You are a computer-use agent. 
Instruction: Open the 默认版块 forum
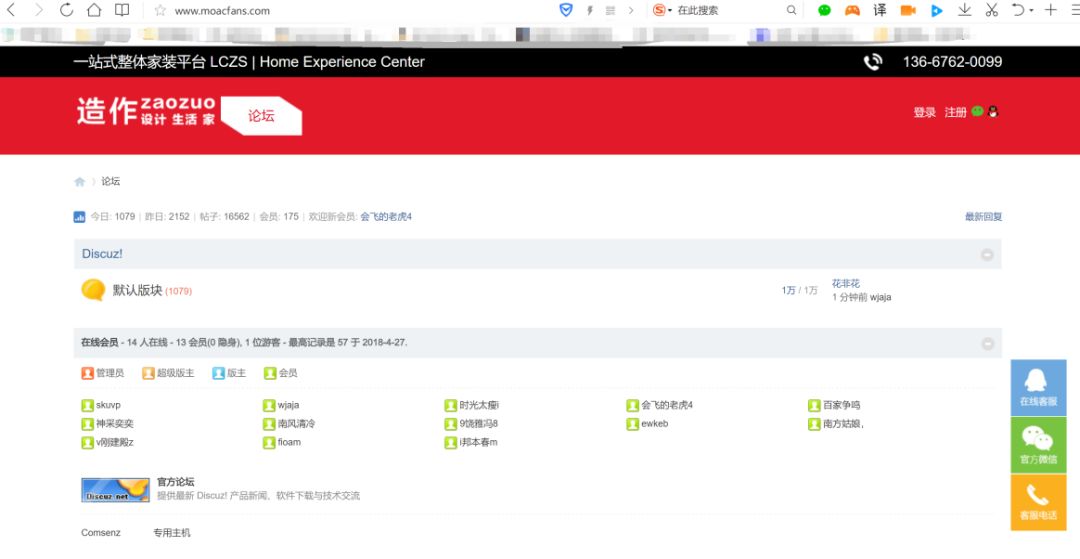click(138, 291)
